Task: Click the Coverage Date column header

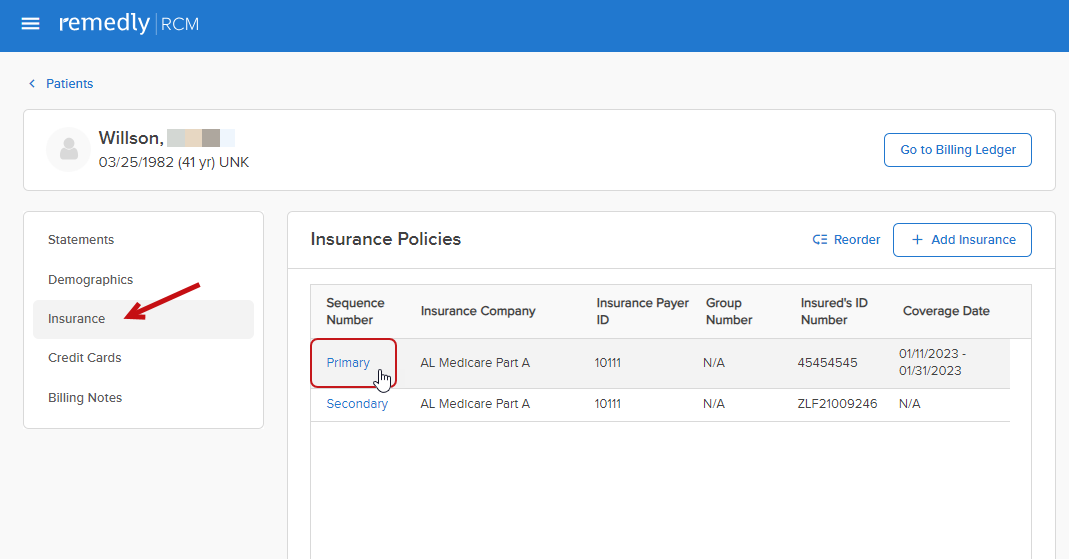Action: pos(946,311)
